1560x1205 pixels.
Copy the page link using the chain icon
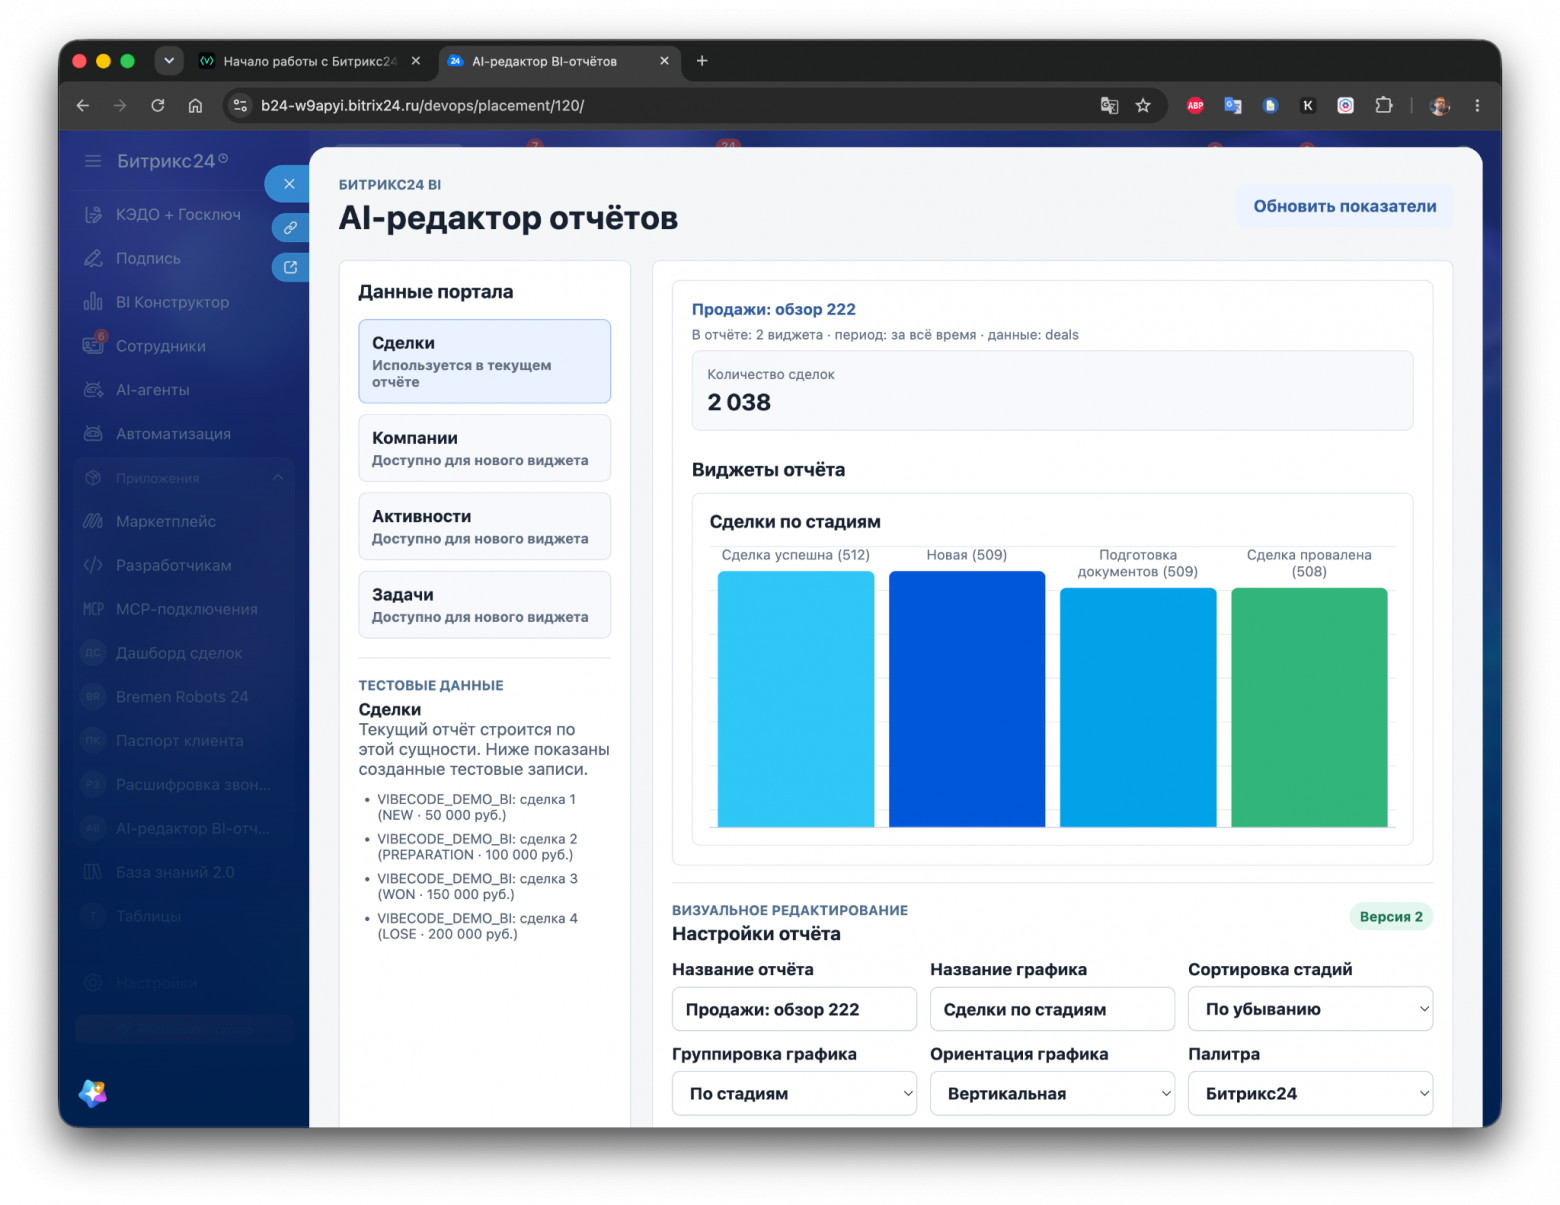click(x=290, y=227)
